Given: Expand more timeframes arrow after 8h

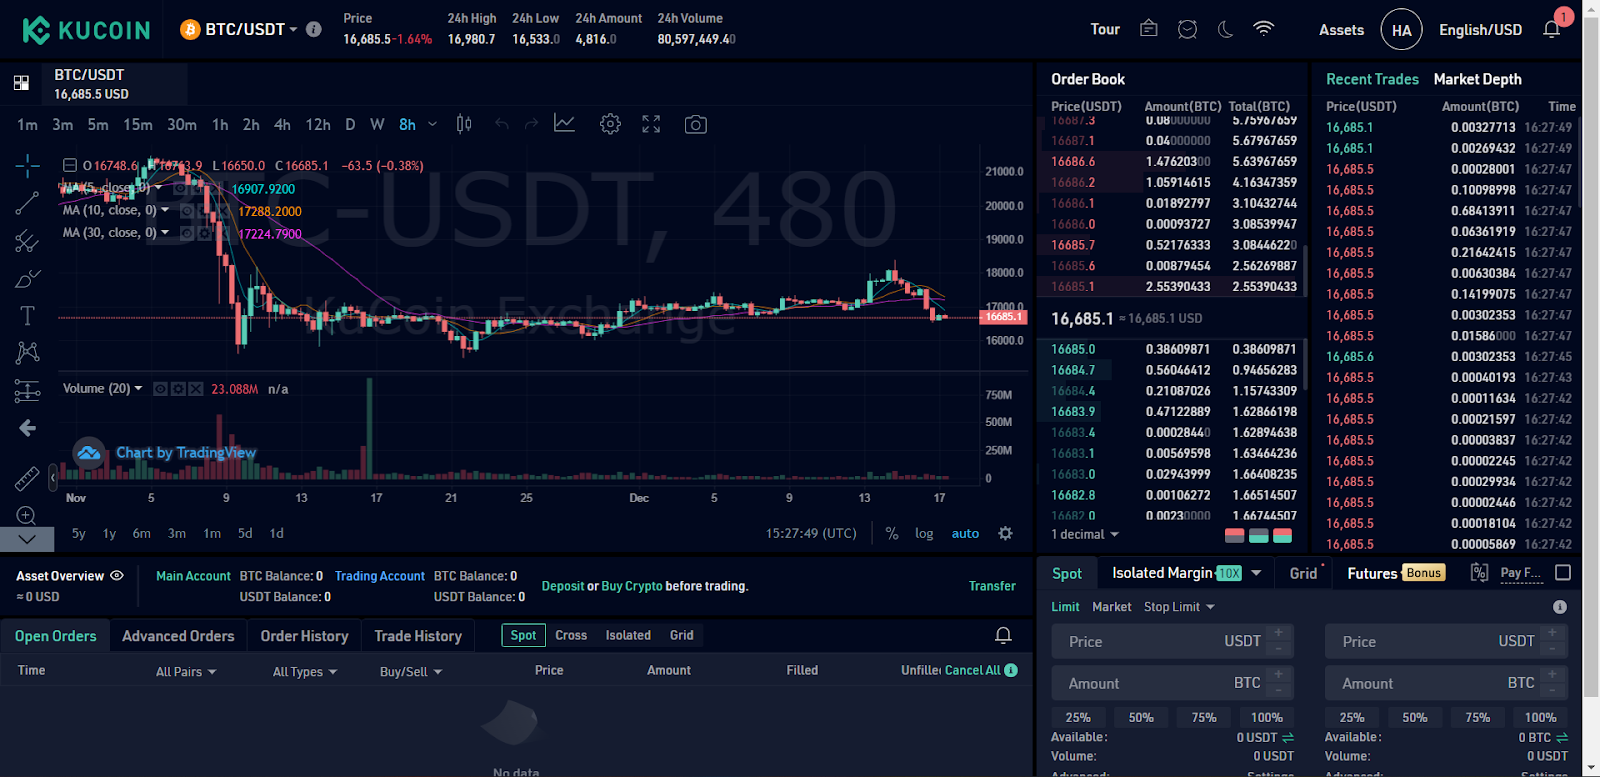Looking at the screenshot, I should click(432, 124).
